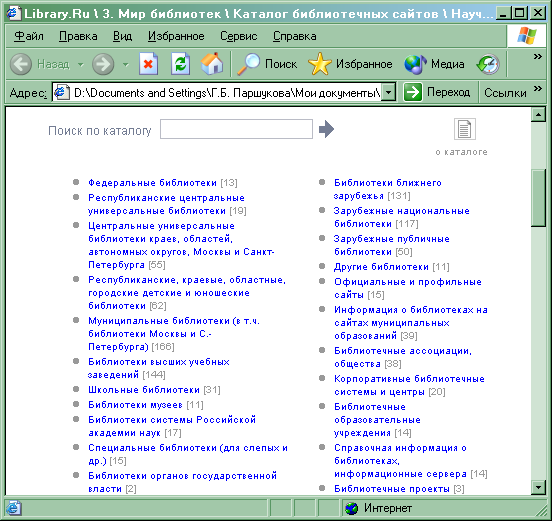Click the History clock icon

pyautogui.click(x=488, y=64)
